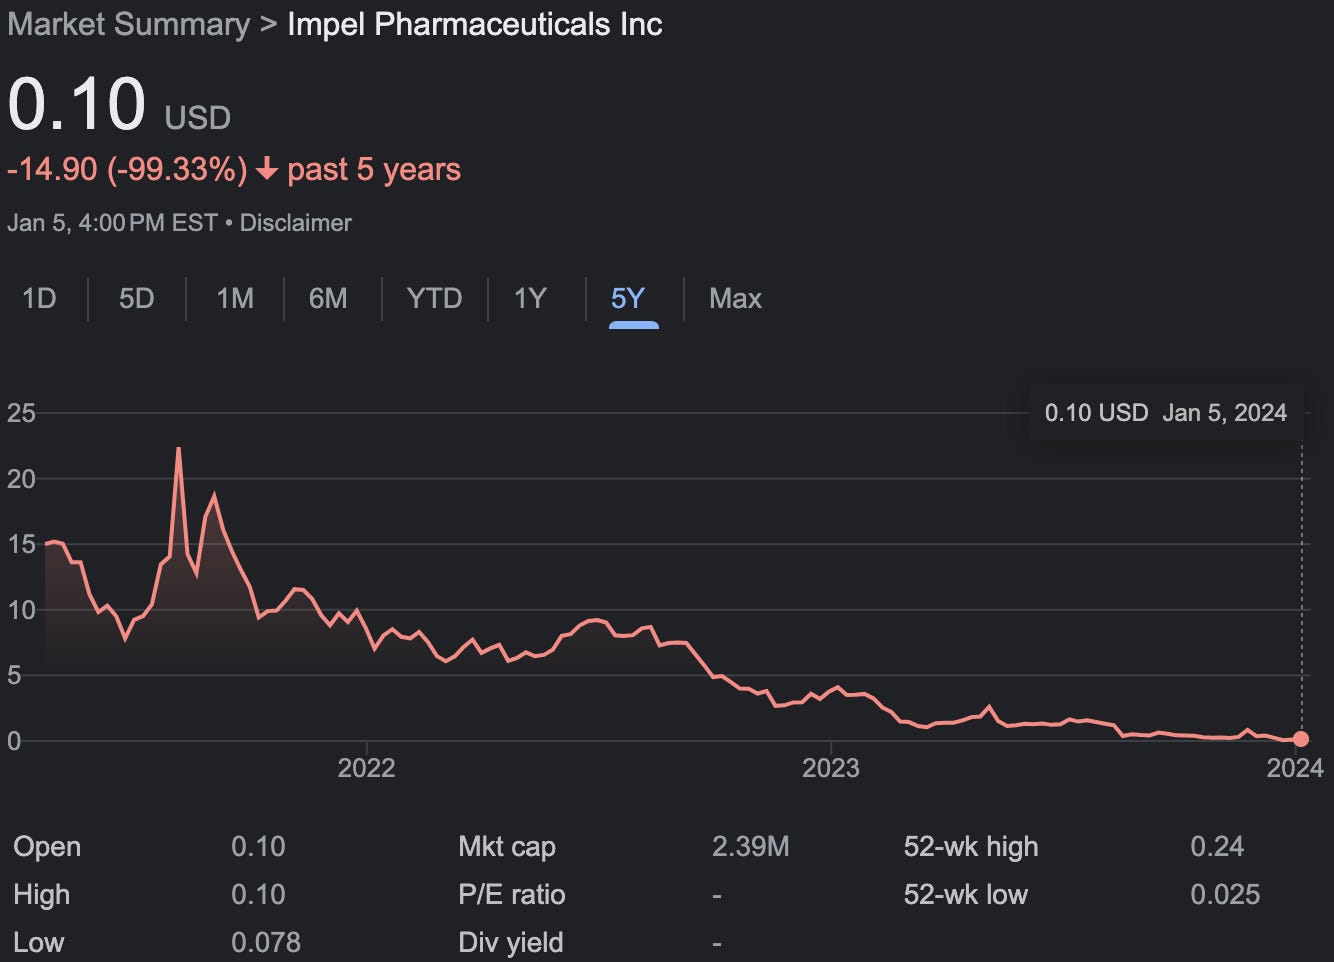1334x962 pixels.
Task: Click the 2023 axis label
Action: pos(832,768)
